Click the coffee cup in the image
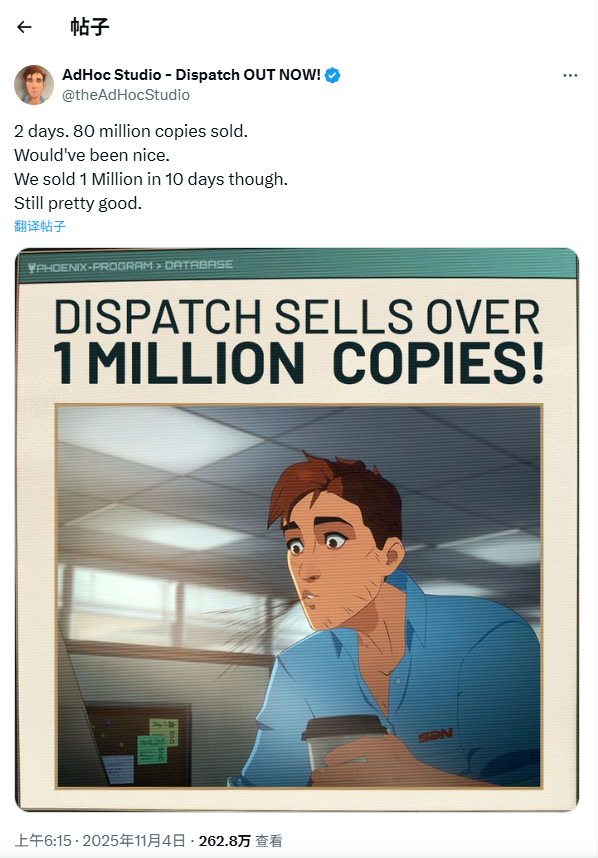The width and height of the screenshot is (598, 858). [x=336, y=743]
